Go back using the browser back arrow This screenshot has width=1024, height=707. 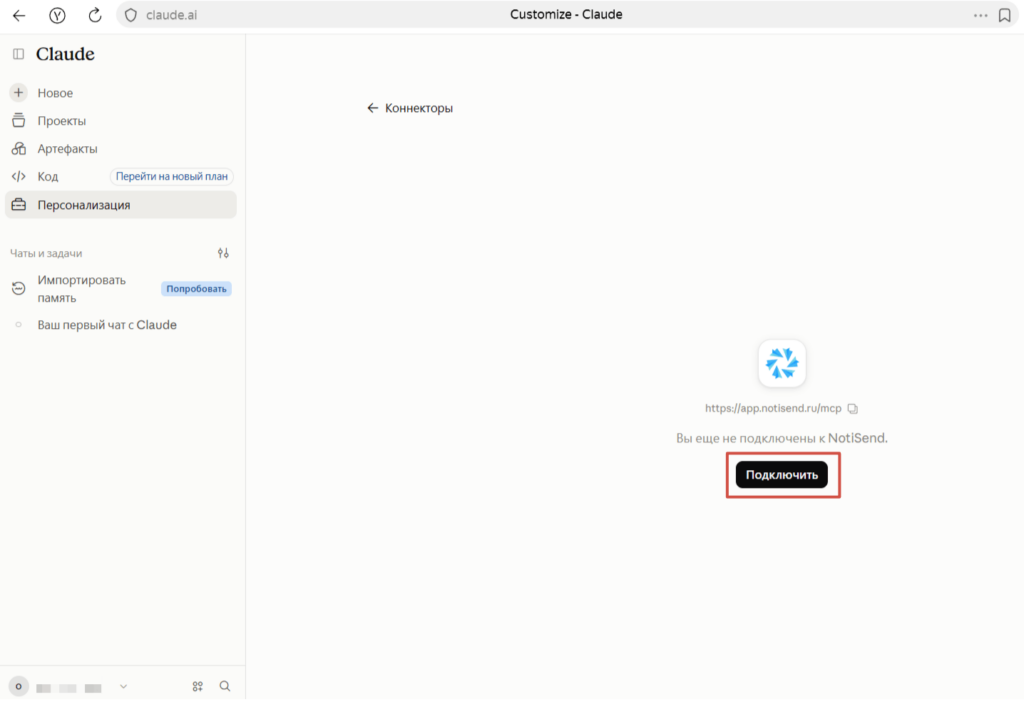[19, 15]
